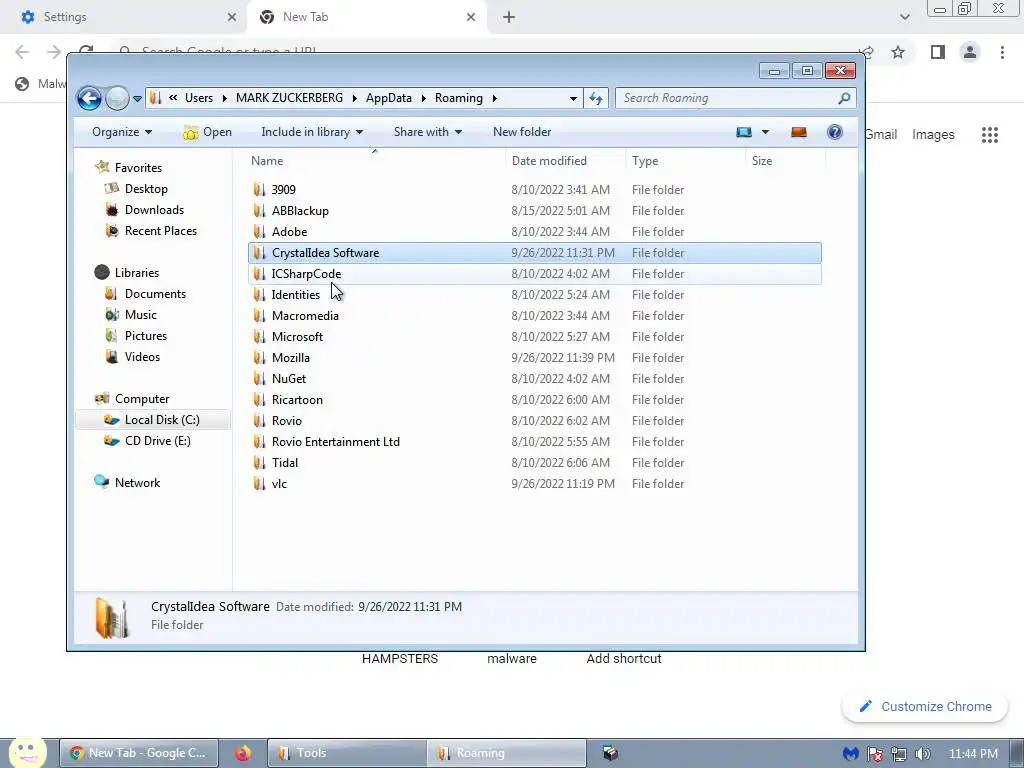Select the ABBlackup folder icon
The image size is (1024, 768).
[x=259, y=210]
